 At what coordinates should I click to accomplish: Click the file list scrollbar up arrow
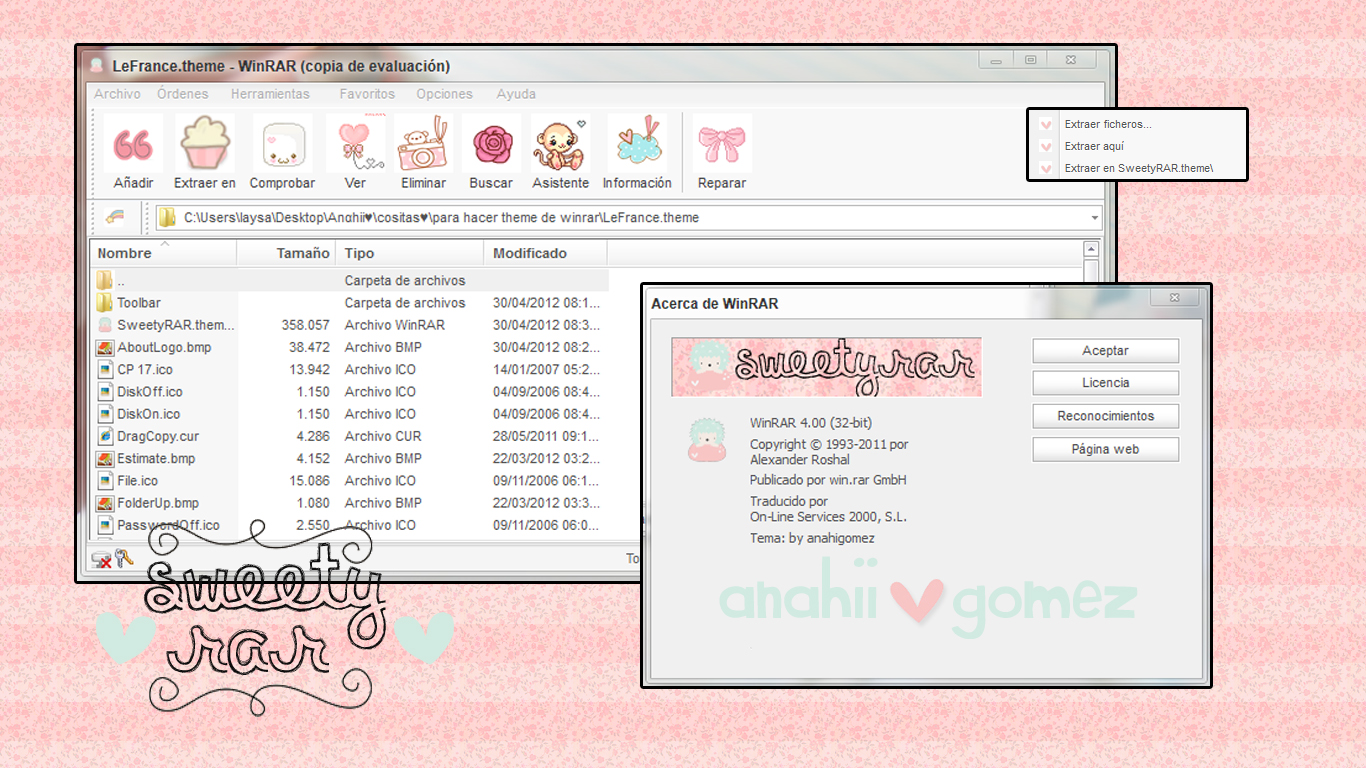point(1091,249)
